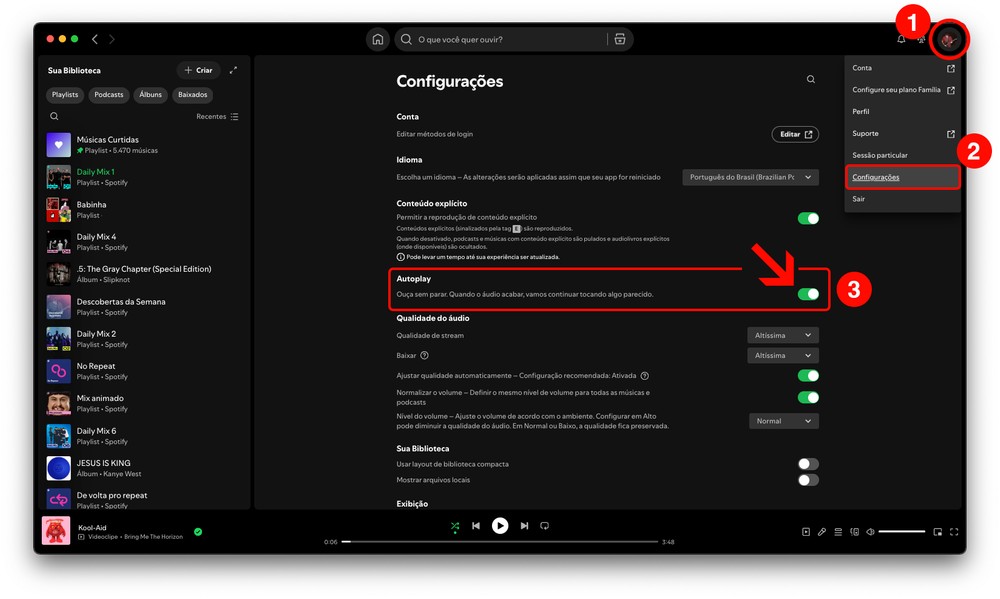Open the lyrics microphone icon
Image resolution: width=1000 pixels, height=599 pixels.
[822, 532]
